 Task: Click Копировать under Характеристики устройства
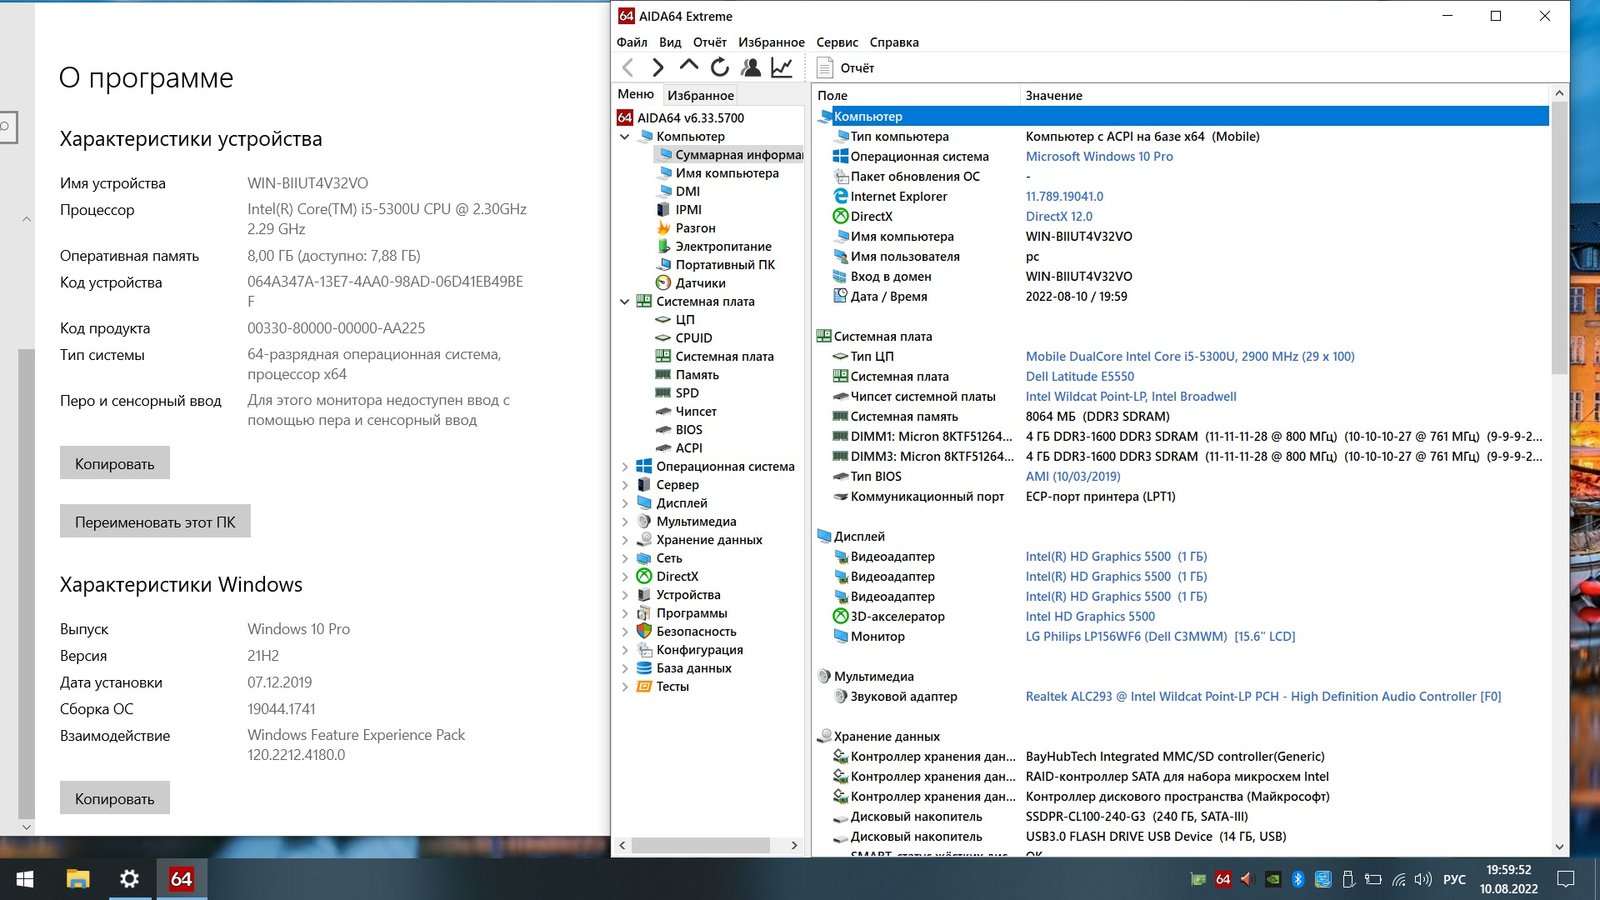pos(115,463)
